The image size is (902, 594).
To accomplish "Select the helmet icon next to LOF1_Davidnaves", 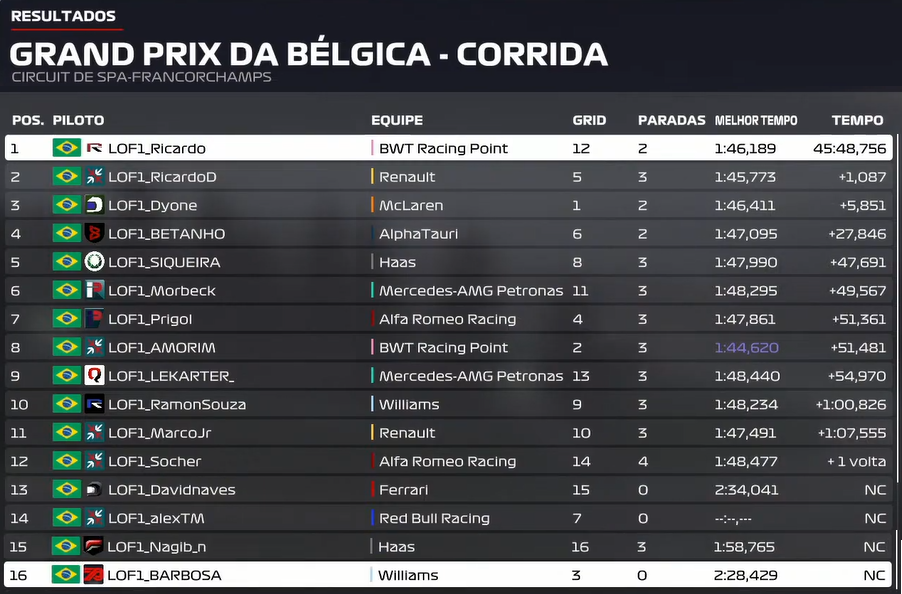I will (x=94, y=490).
